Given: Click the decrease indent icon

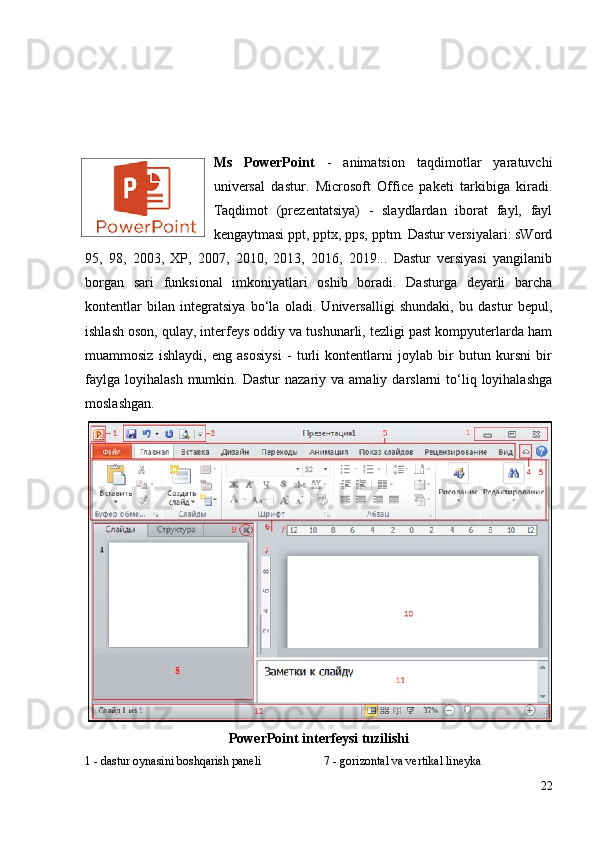Looking at the screenshot, I should [345, 484].
